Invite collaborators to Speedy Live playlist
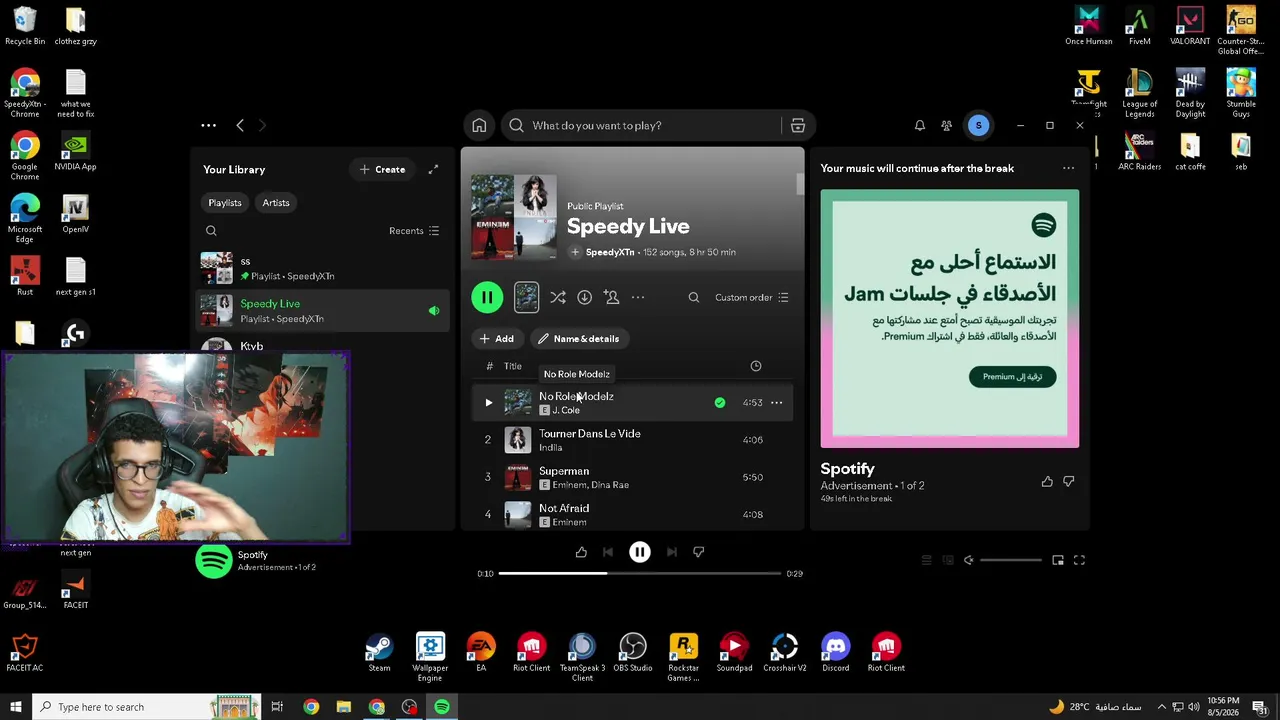This screenshot has height=720, width=1280. pyautogui.click(x=612, y=297)
